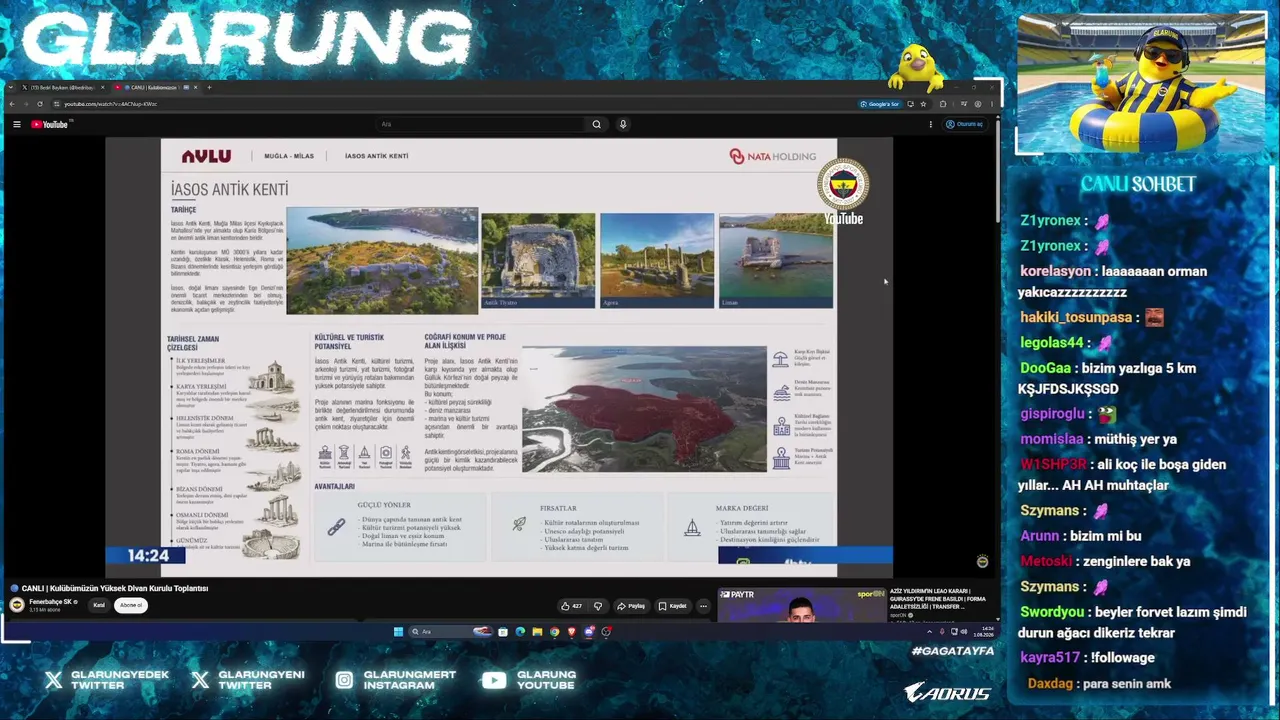Open the Fenerbahçe SK channel name link
The height and width of the screenshot is (720, 1280).
click(x=51, y=602)
